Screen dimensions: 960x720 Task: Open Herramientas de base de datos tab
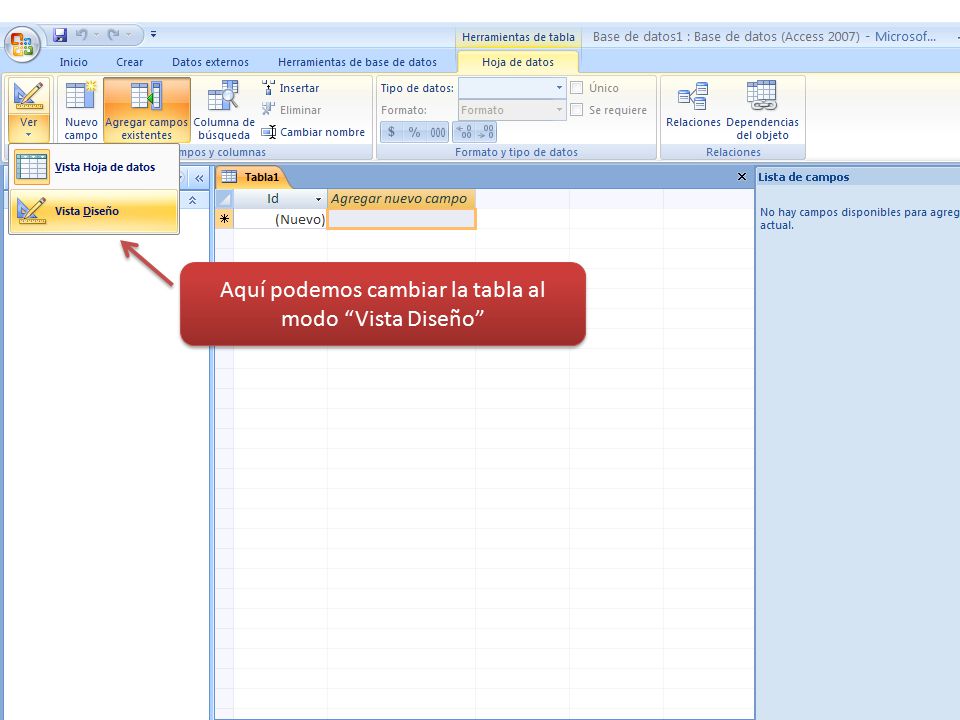pyautogui.click(x=357, y=62)
